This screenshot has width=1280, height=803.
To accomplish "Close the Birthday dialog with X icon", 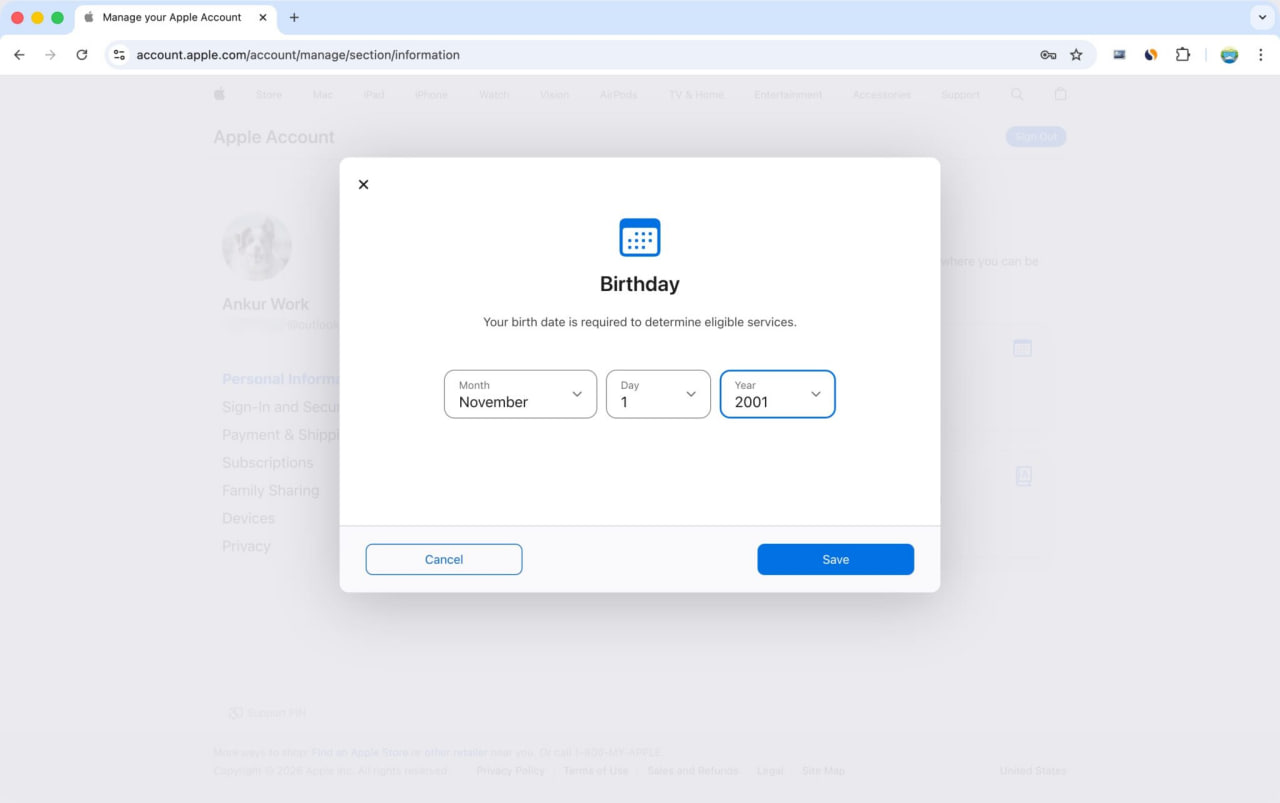I will pyautogui.click(x=363, y=184).
